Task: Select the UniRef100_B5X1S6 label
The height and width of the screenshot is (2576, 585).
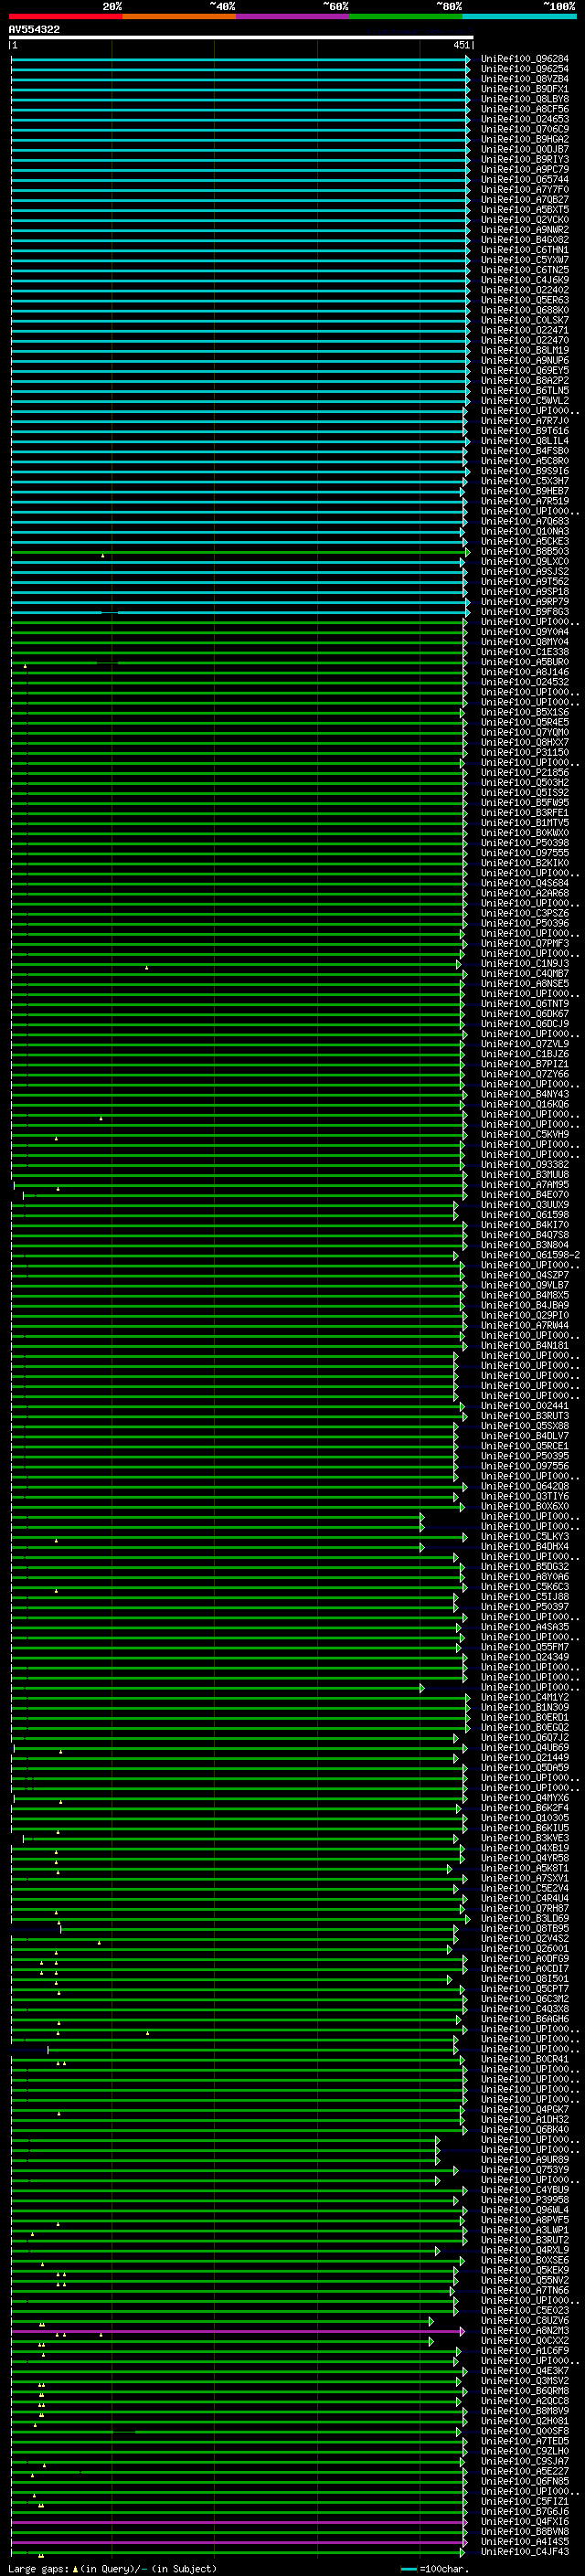Action: click(524, 712)
